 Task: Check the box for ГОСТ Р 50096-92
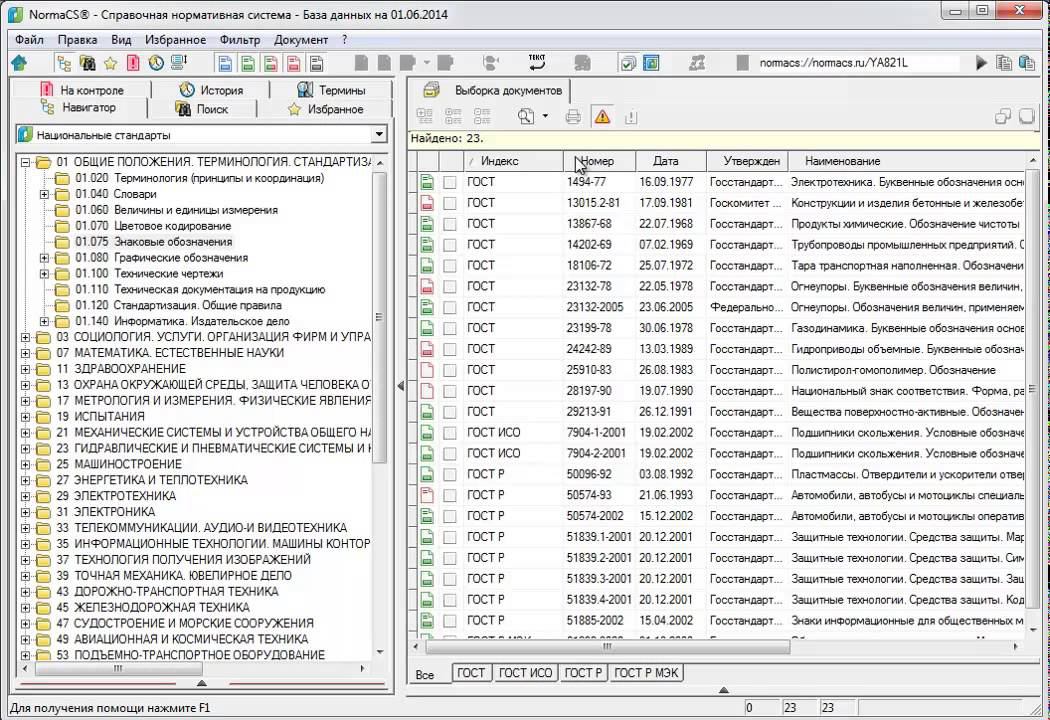tap(450, 475)
